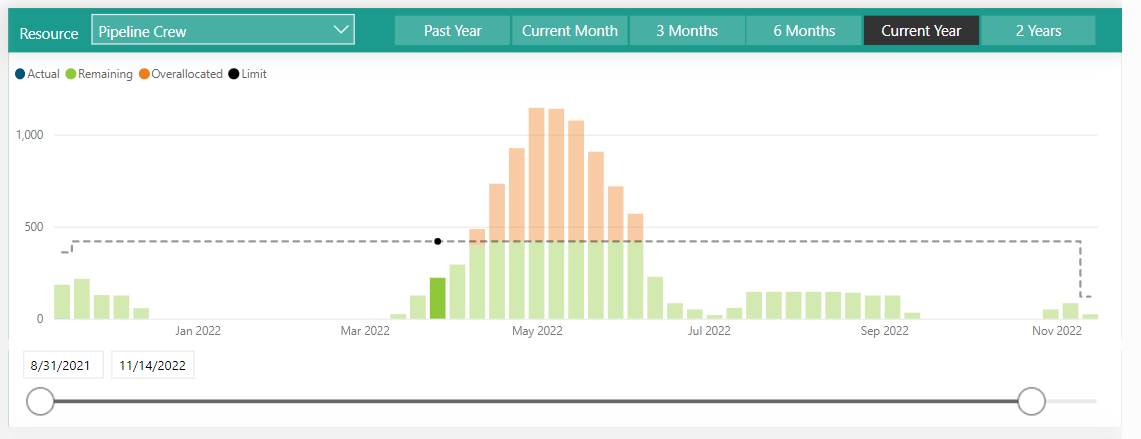Switch to 2 Years range
This screenshot has height=439, width=1141.
click(x=1038, y=31)
